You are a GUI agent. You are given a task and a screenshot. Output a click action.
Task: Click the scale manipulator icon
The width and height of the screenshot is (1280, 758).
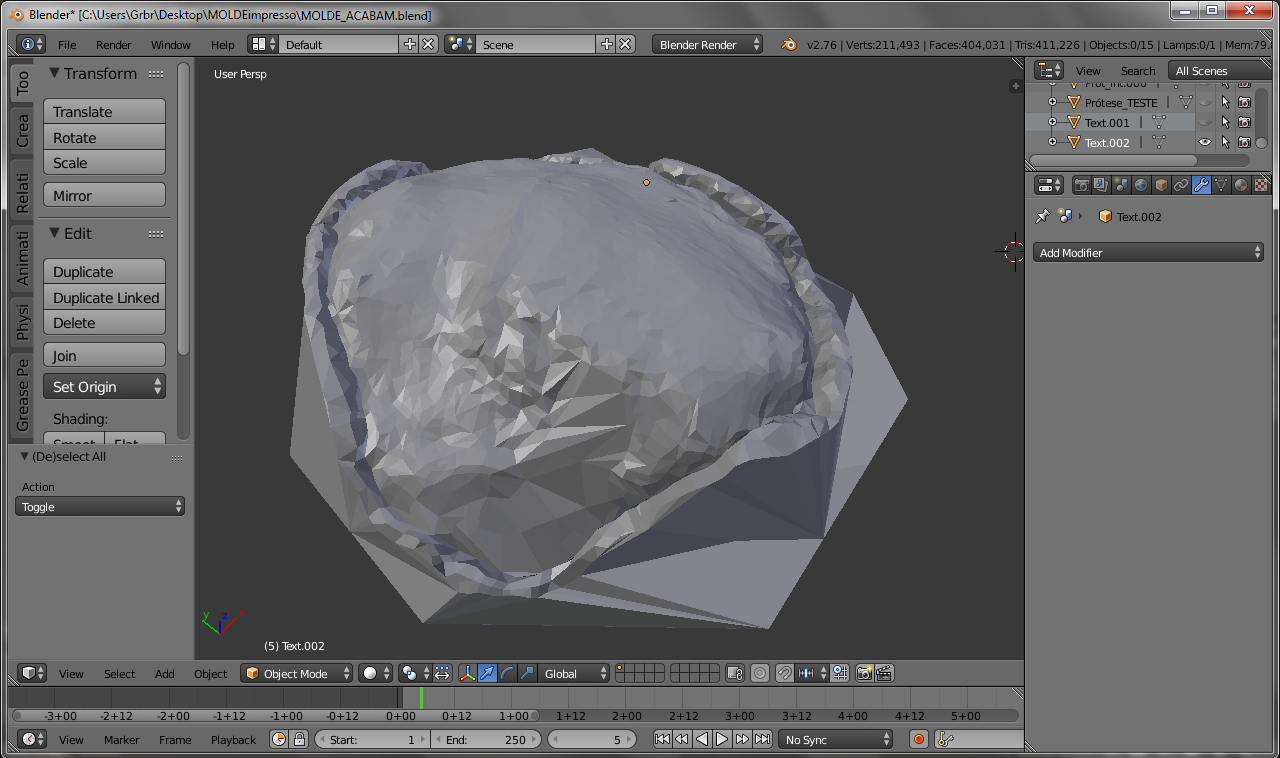click(527, 673)
